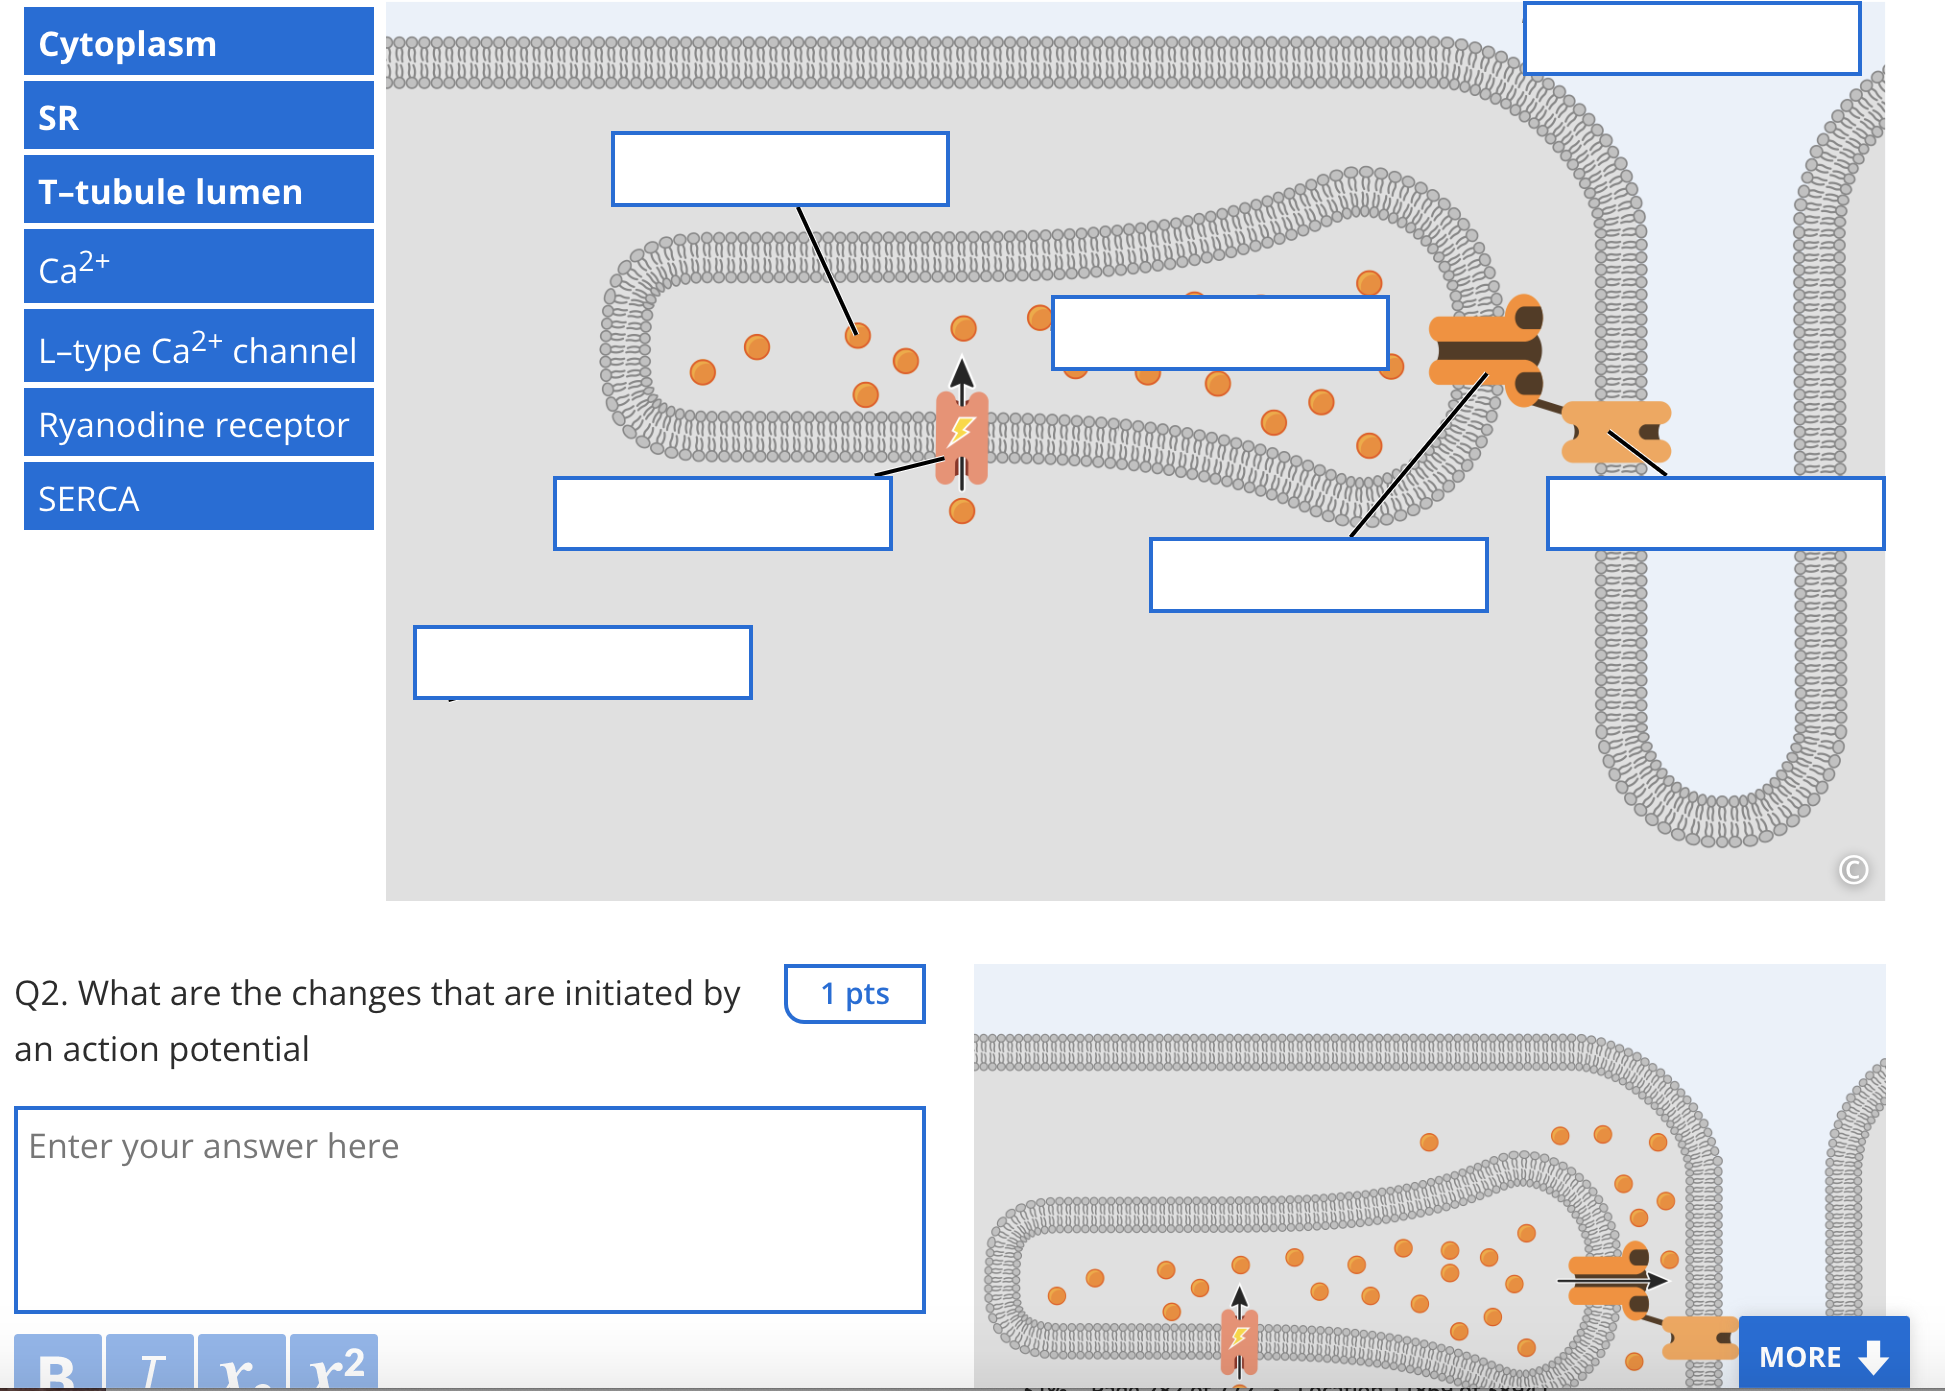
Task: Pick the SERCA label tile
Action: point(199,497)
